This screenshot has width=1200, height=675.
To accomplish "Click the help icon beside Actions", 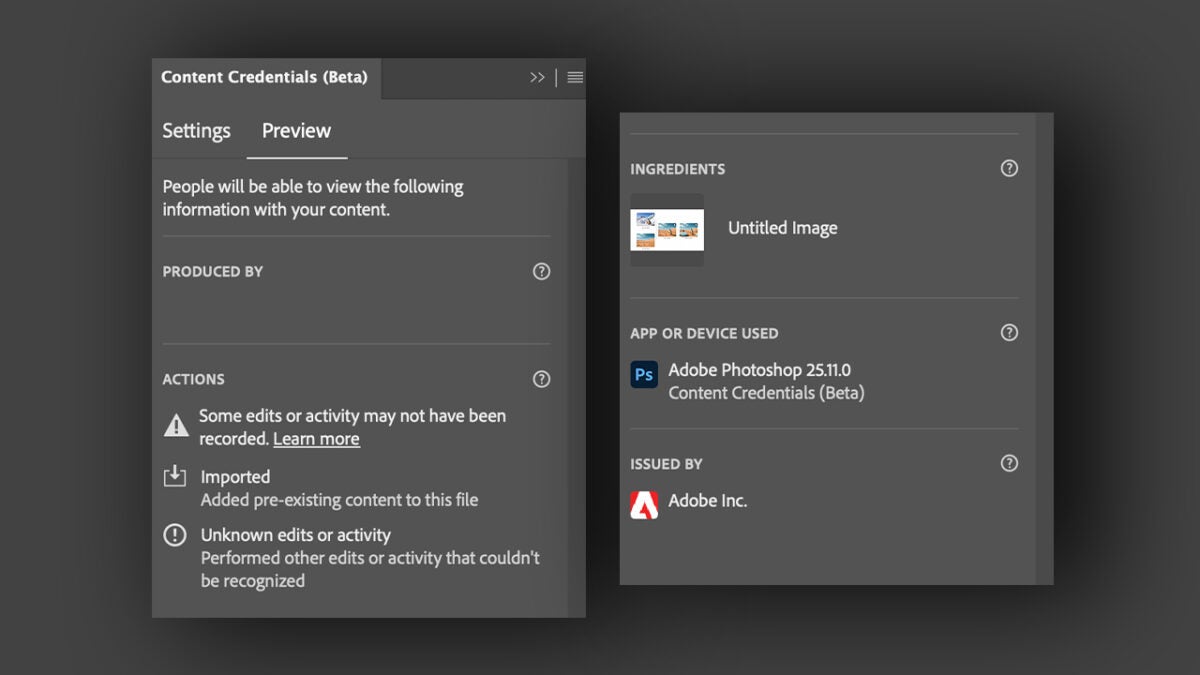I will (541, 379).
